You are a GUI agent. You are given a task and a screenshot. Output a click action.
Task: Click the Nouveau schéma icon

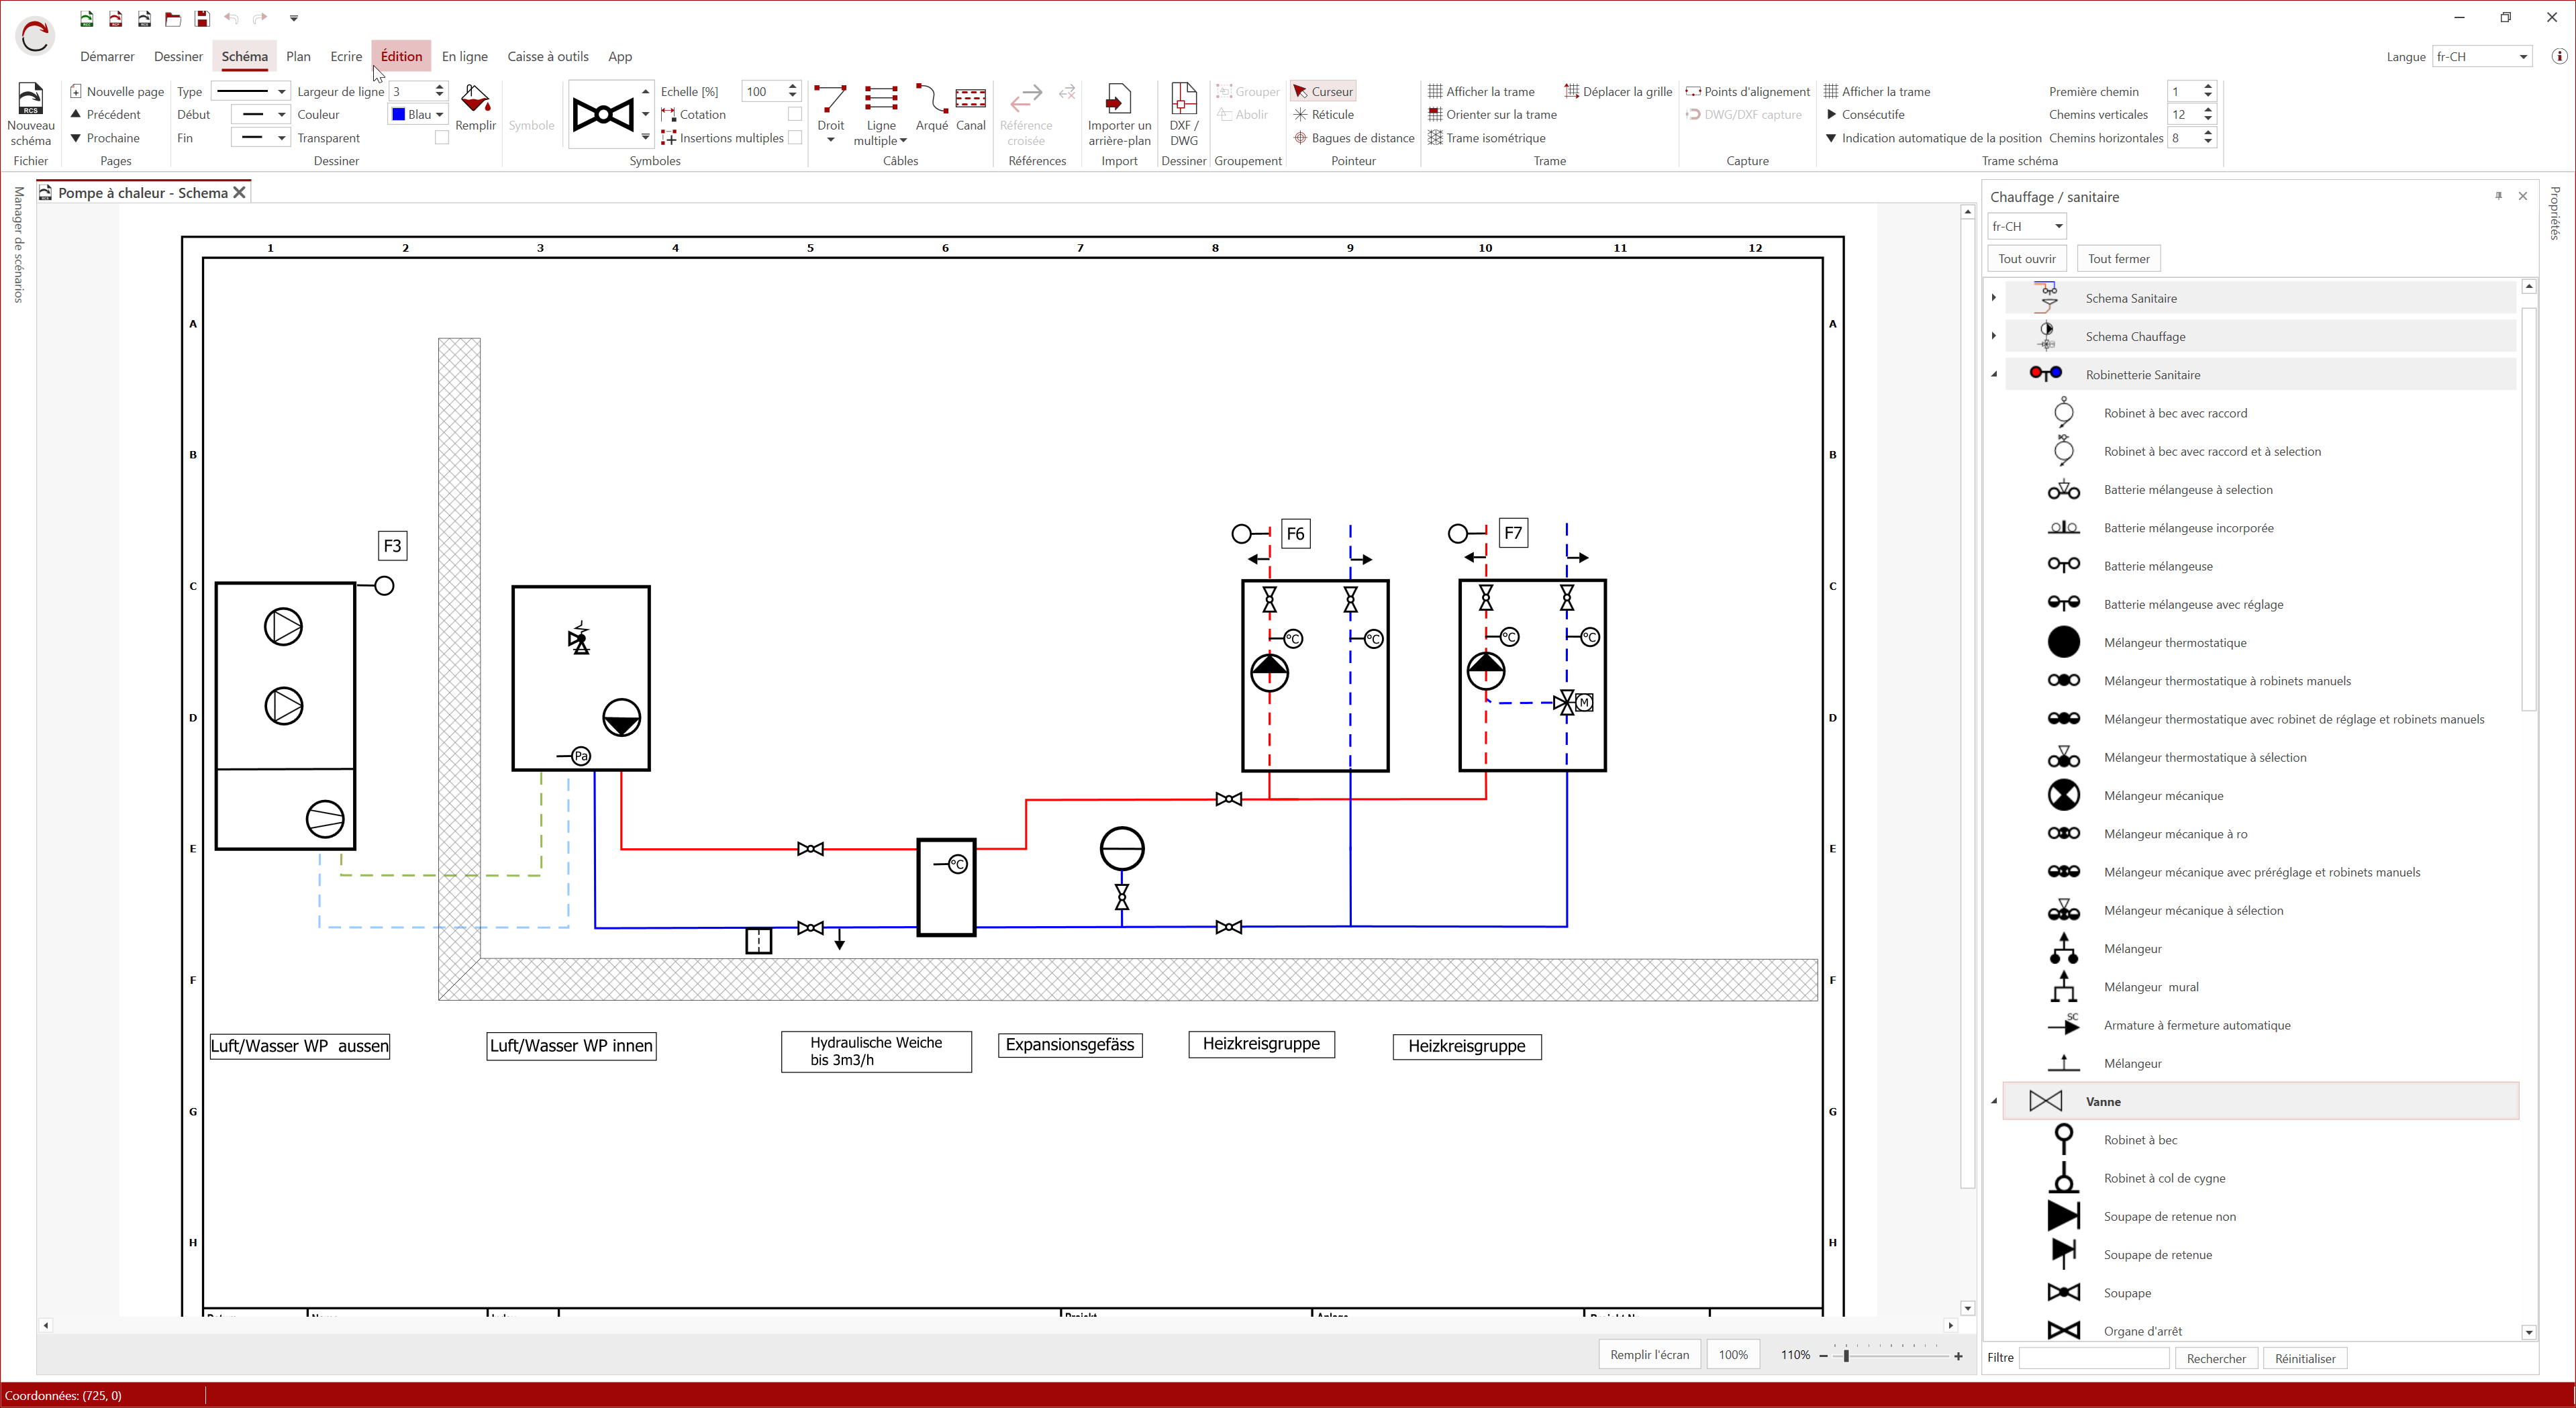(30, 100)
